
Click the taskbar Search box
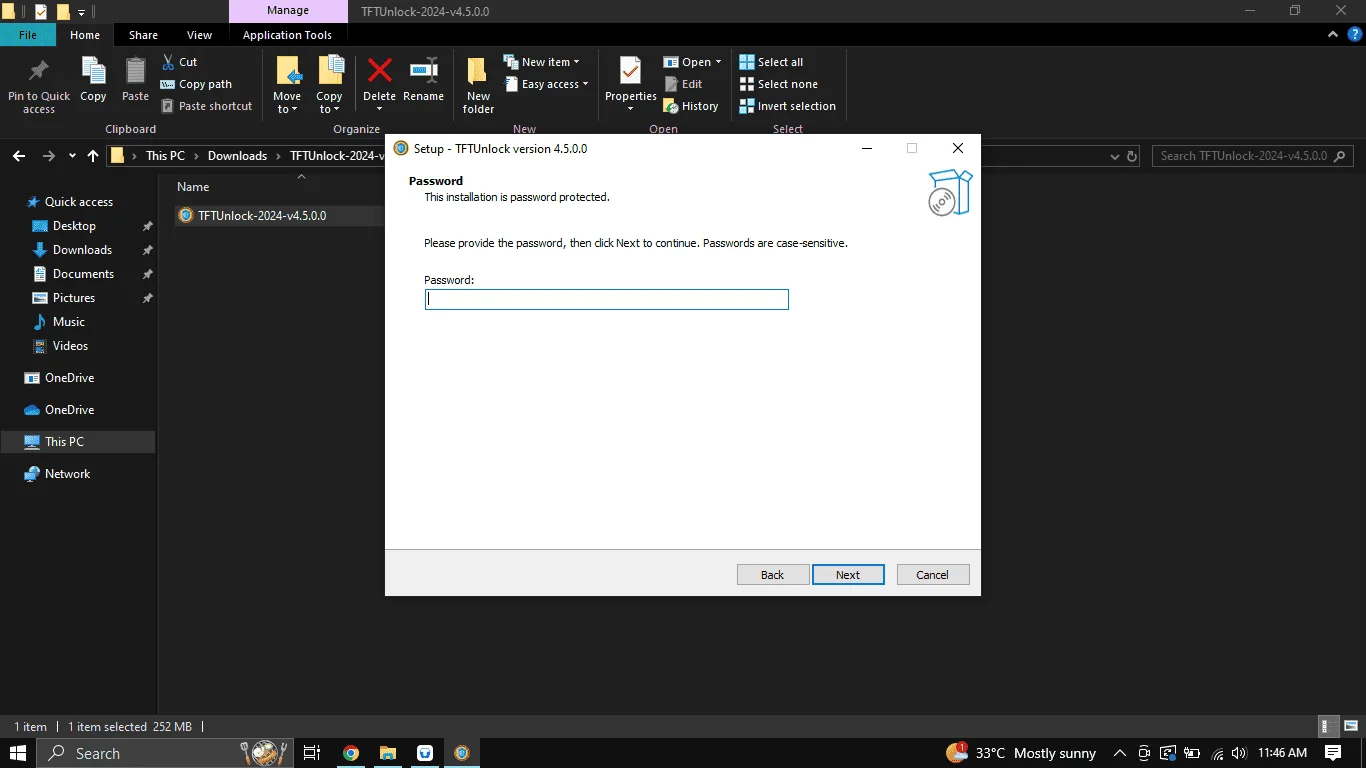165,753
